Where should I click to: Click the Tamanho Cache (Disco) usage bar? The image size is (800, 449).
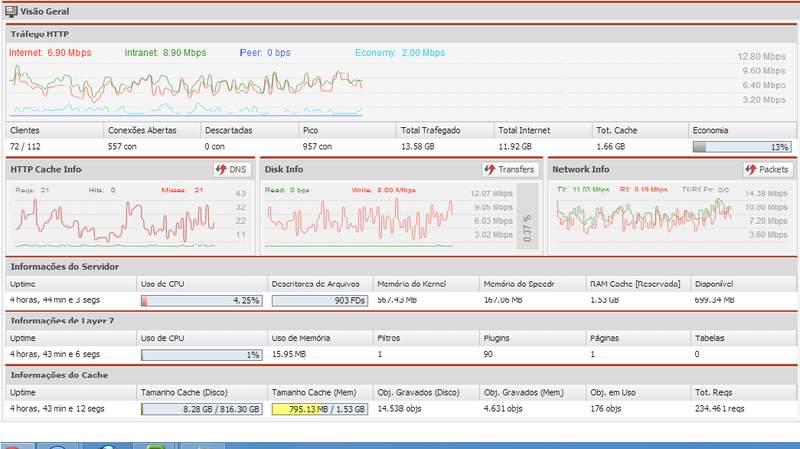(202, 409)
